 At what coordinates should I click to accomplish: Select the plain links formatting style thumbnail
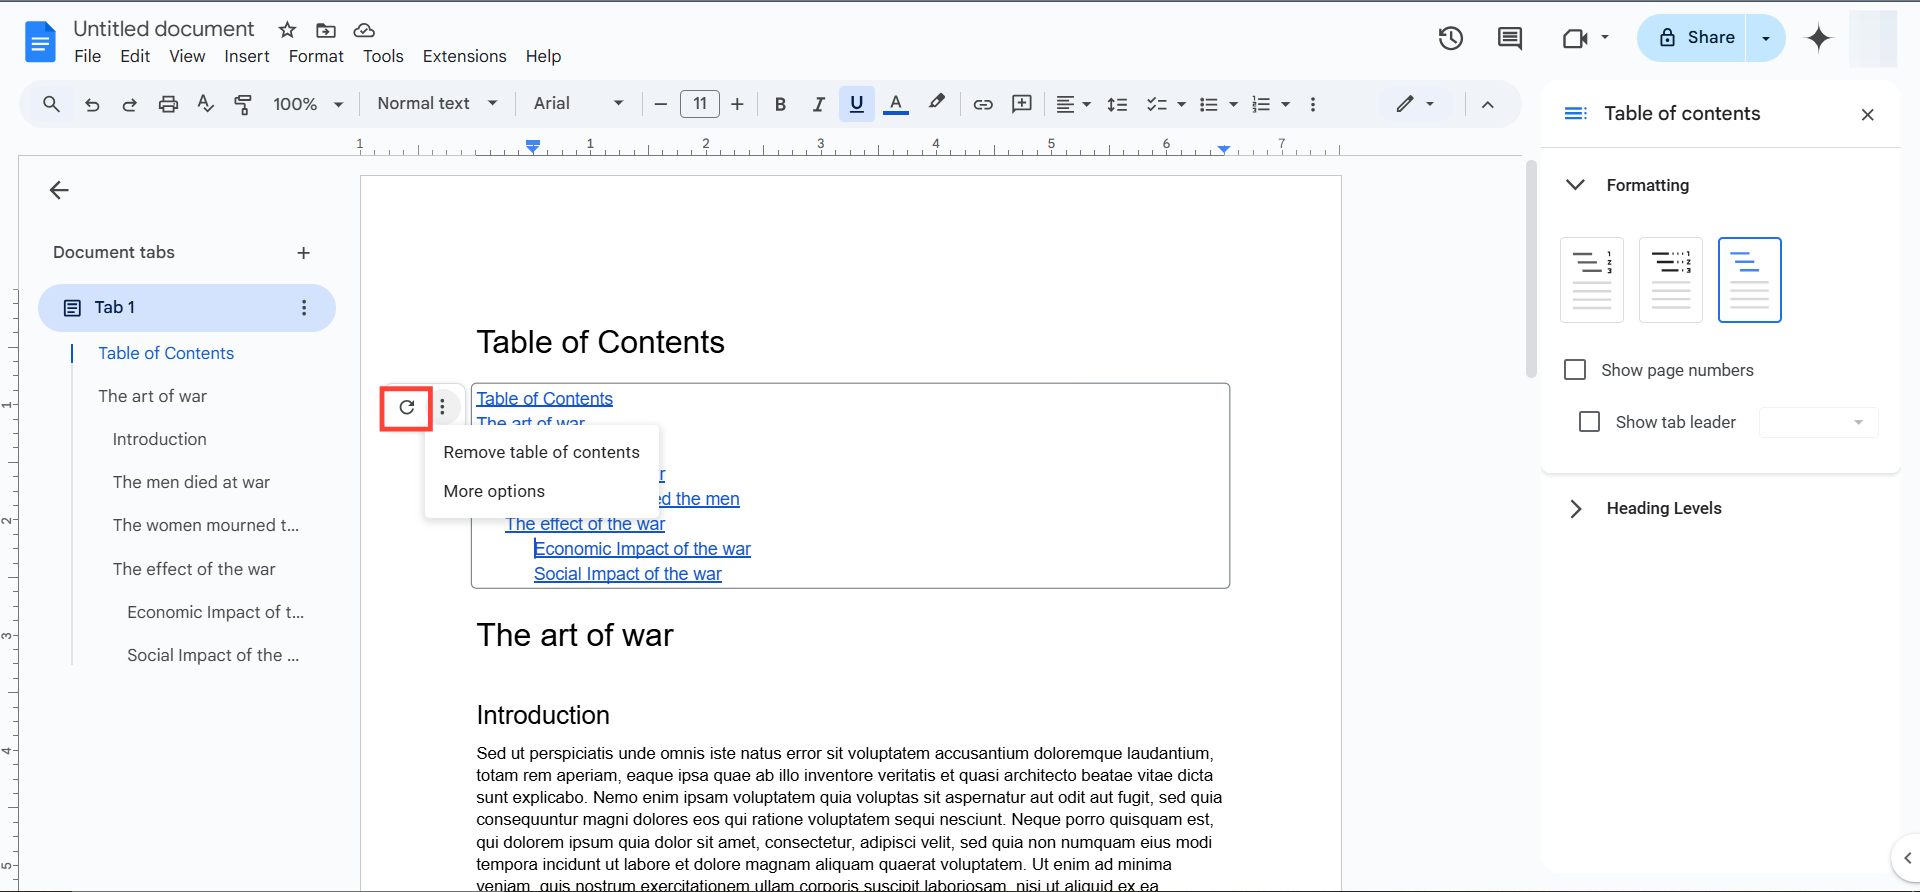[1749, 280]
